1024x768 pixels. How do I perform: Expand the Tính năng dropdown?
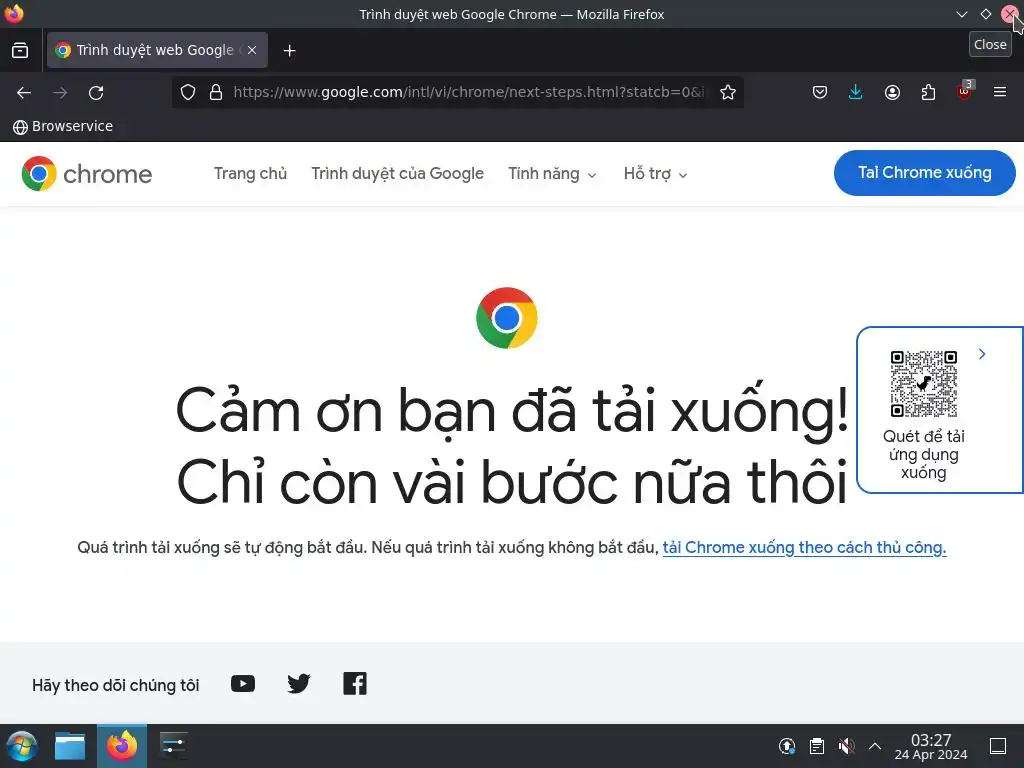[552, 174]
